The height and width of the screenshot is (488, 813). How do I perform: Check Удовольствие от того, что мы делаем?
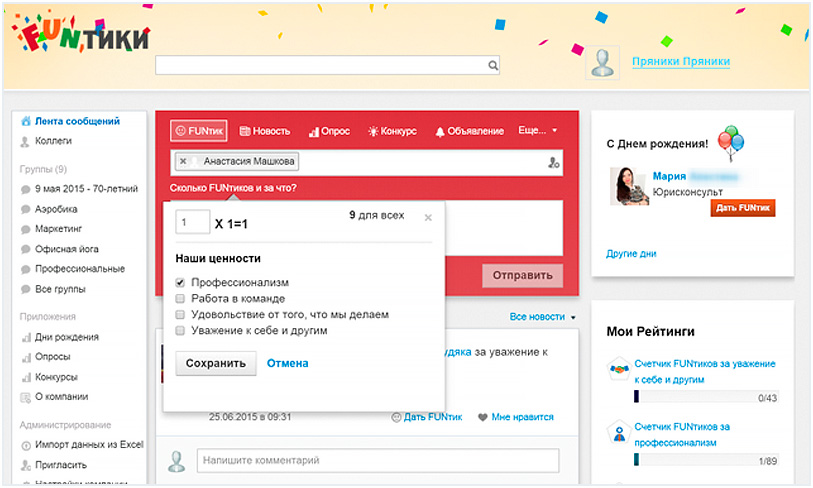coord(180,315)
